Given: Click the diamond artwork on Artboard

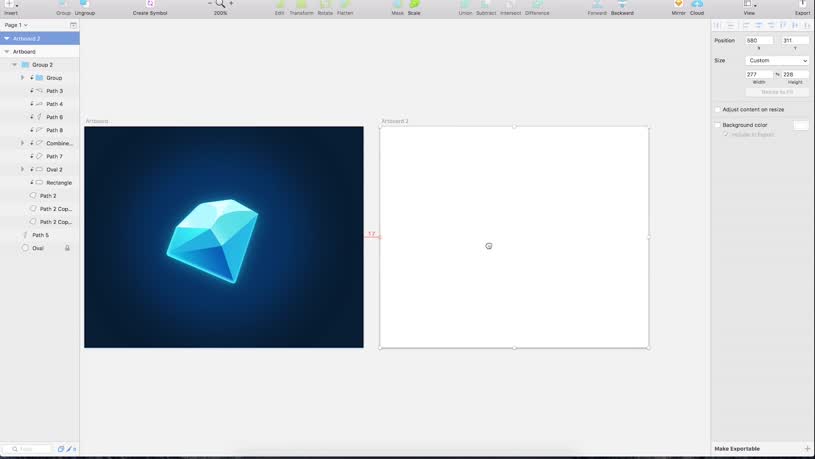Looking at the screenshot, I should (213, 241).
